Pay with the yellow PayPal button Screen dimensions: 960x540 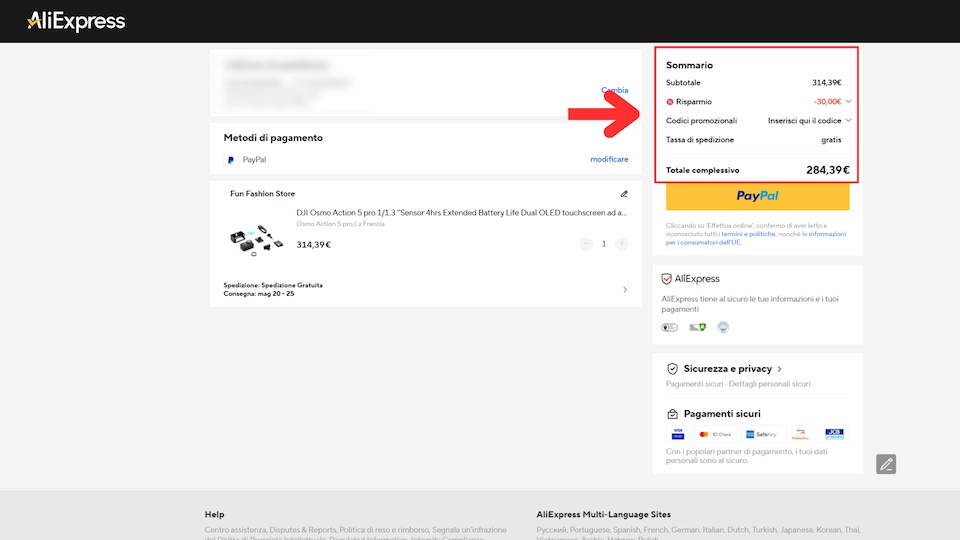tap(757, 197)
